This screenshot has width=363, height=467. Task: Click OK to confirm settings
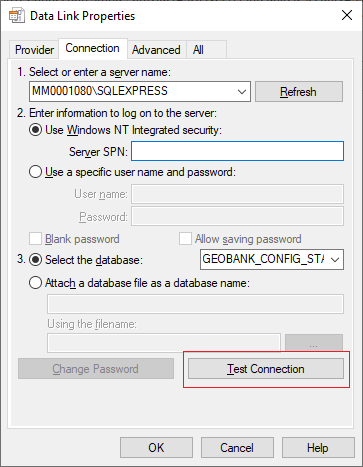156,448
